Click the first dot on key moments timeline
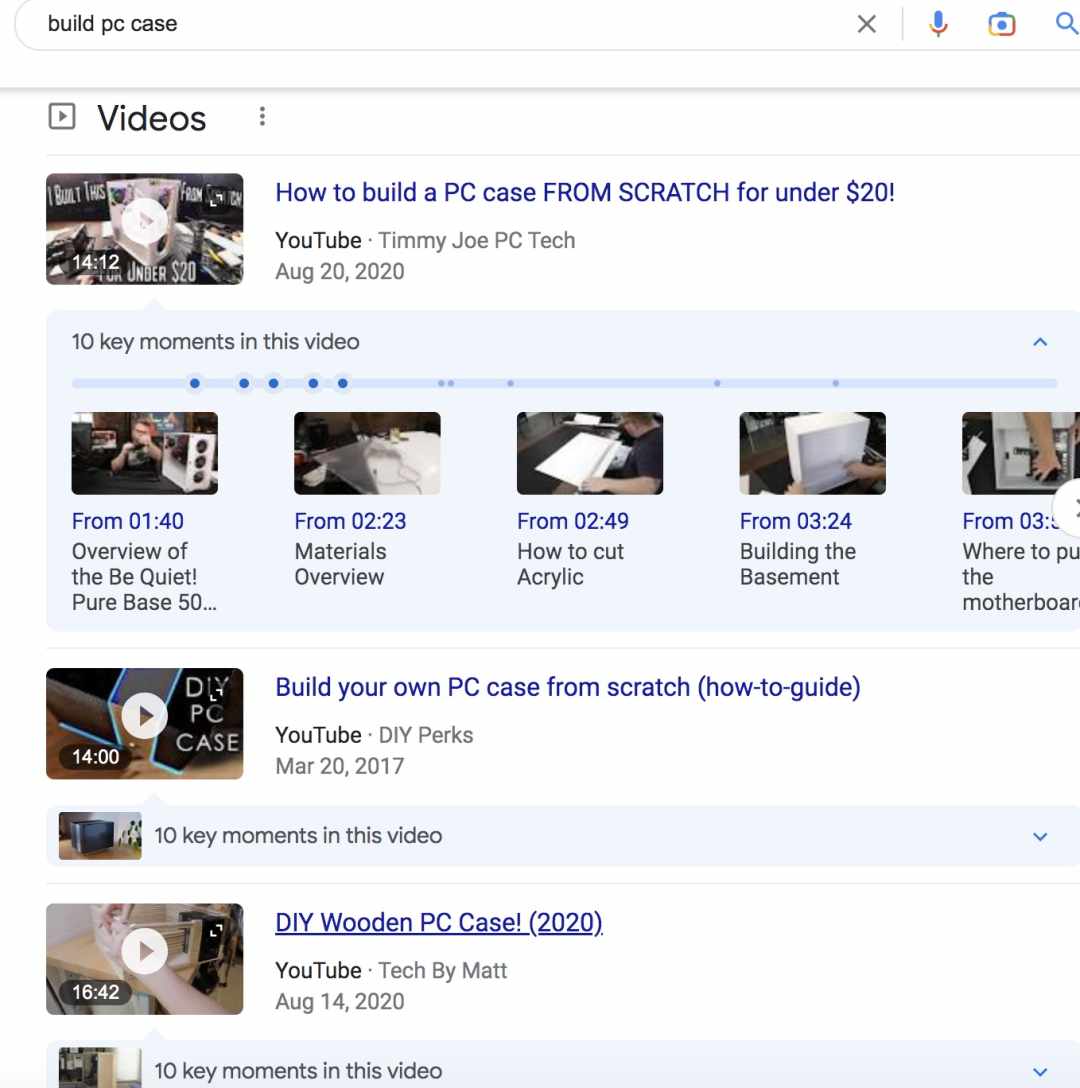This screenshot has height=1088, width=1080. tap(195, 383)
